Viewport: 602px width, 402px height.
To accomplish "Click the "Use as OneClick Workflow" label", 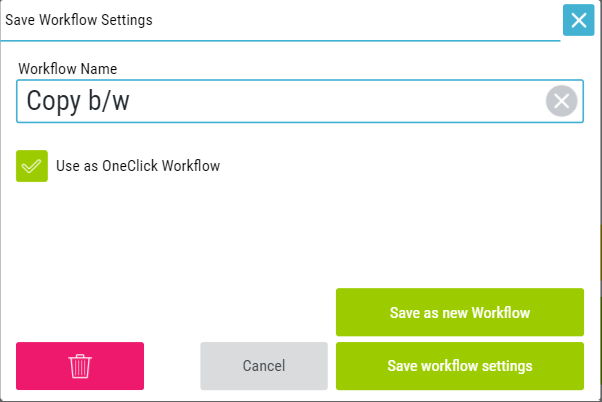I will 138,166.
